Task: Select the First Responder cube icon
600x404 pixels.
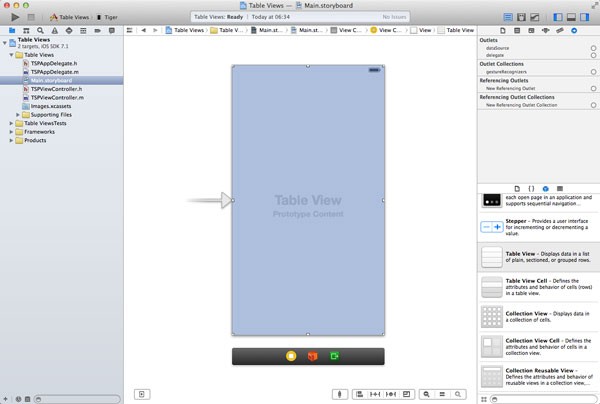Action: pos(313,356)
